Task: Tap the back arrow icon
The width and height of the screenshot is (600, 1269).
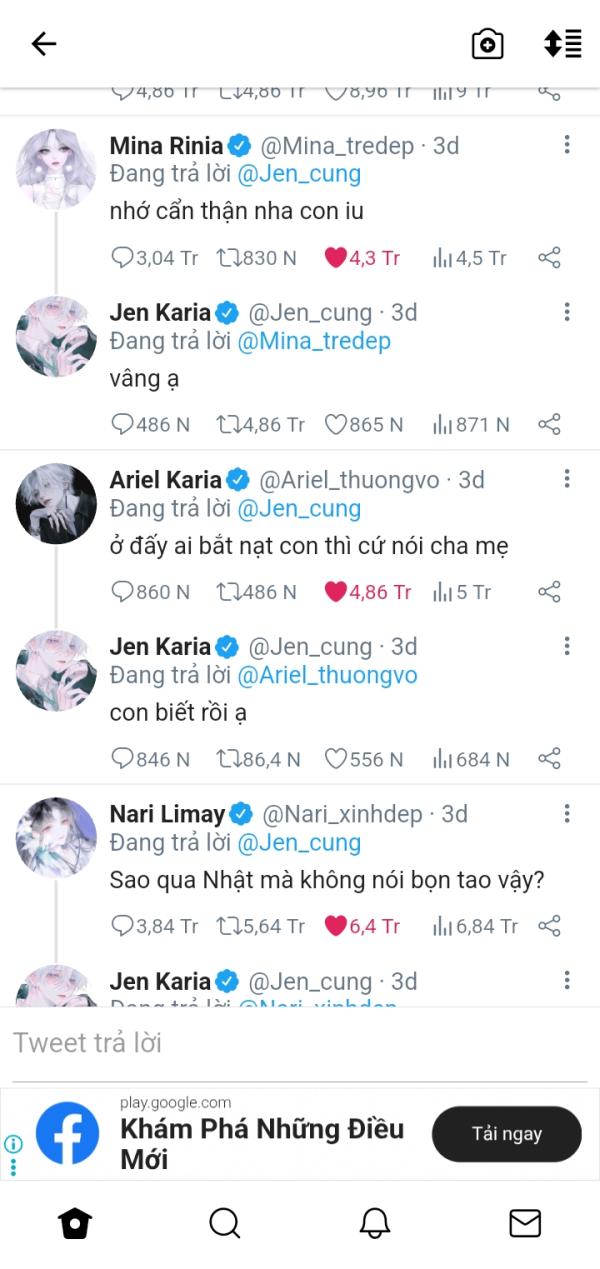Action: pos(44,44)
